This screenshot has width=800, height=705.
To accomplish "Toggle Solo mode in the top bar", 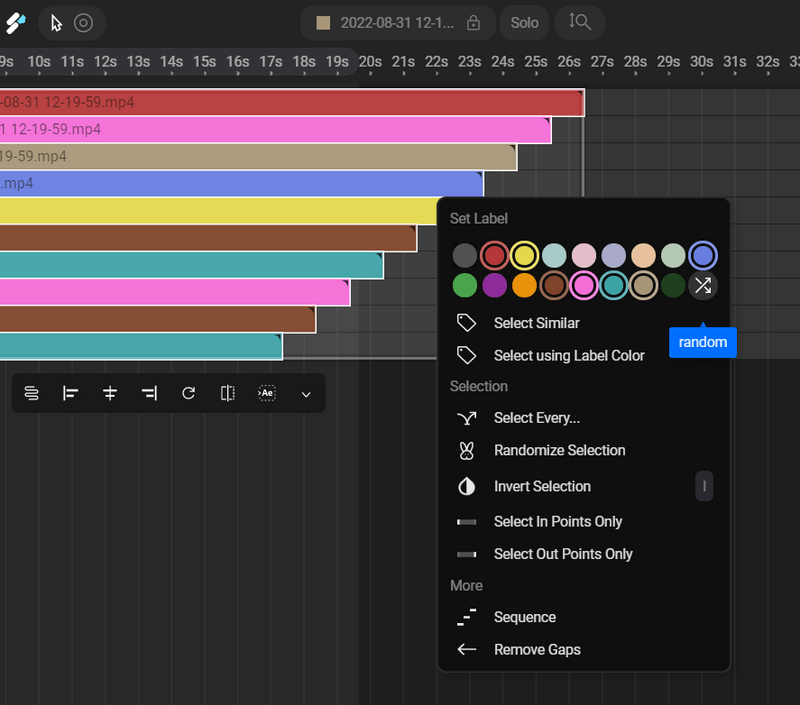I will tap(524, 22).
